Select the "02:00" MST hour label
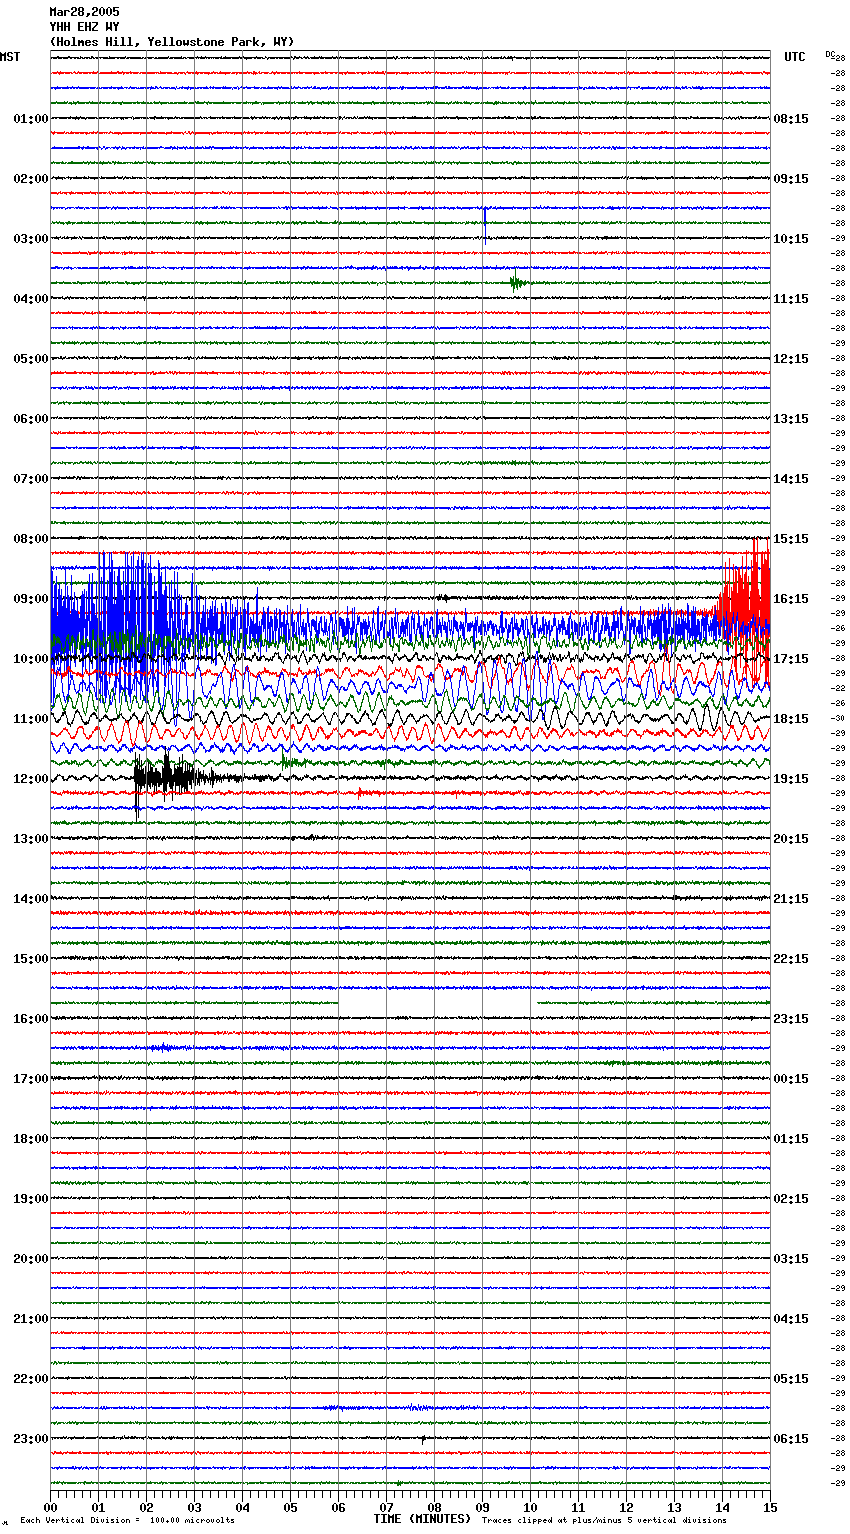This screenshot has width=850, height=1534. tap(31, 179)
